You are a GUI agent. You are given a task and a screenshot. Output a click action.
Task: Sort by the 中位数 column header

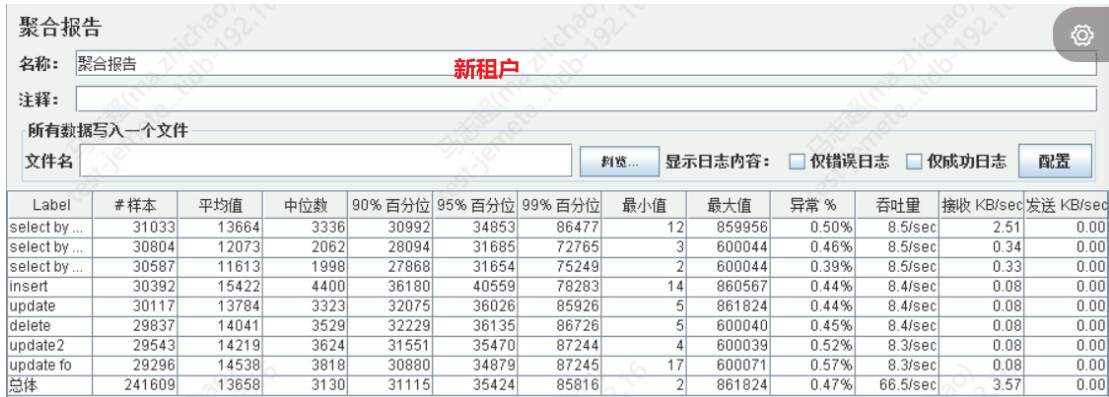click(305, 205)
